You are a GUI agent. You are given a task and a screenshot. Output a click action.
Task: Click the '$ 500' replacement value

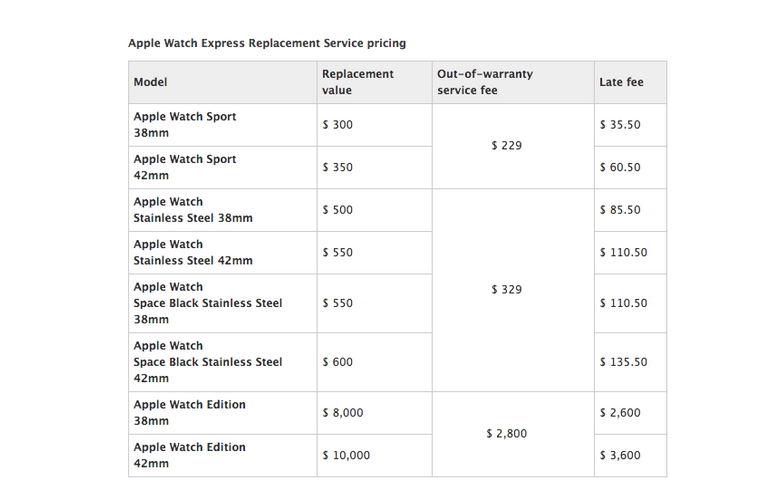[x=338, y=210]
